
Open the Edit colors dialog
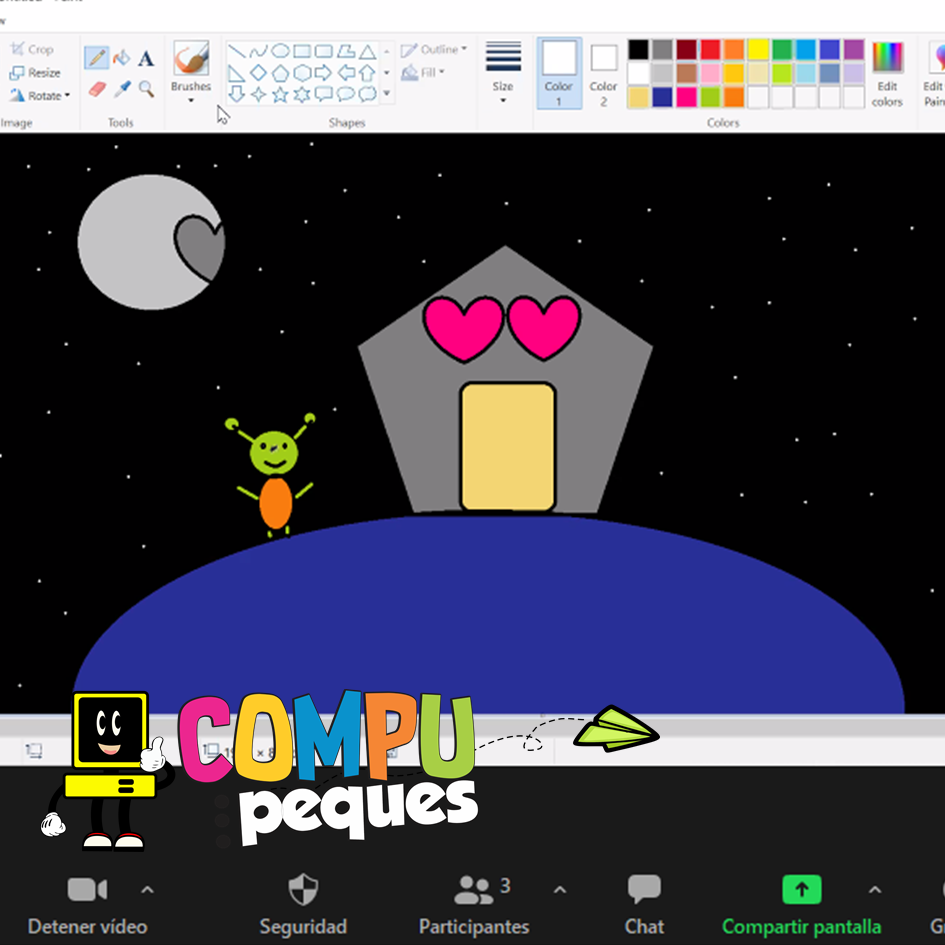pyautogui.click(x=887, y=73)
